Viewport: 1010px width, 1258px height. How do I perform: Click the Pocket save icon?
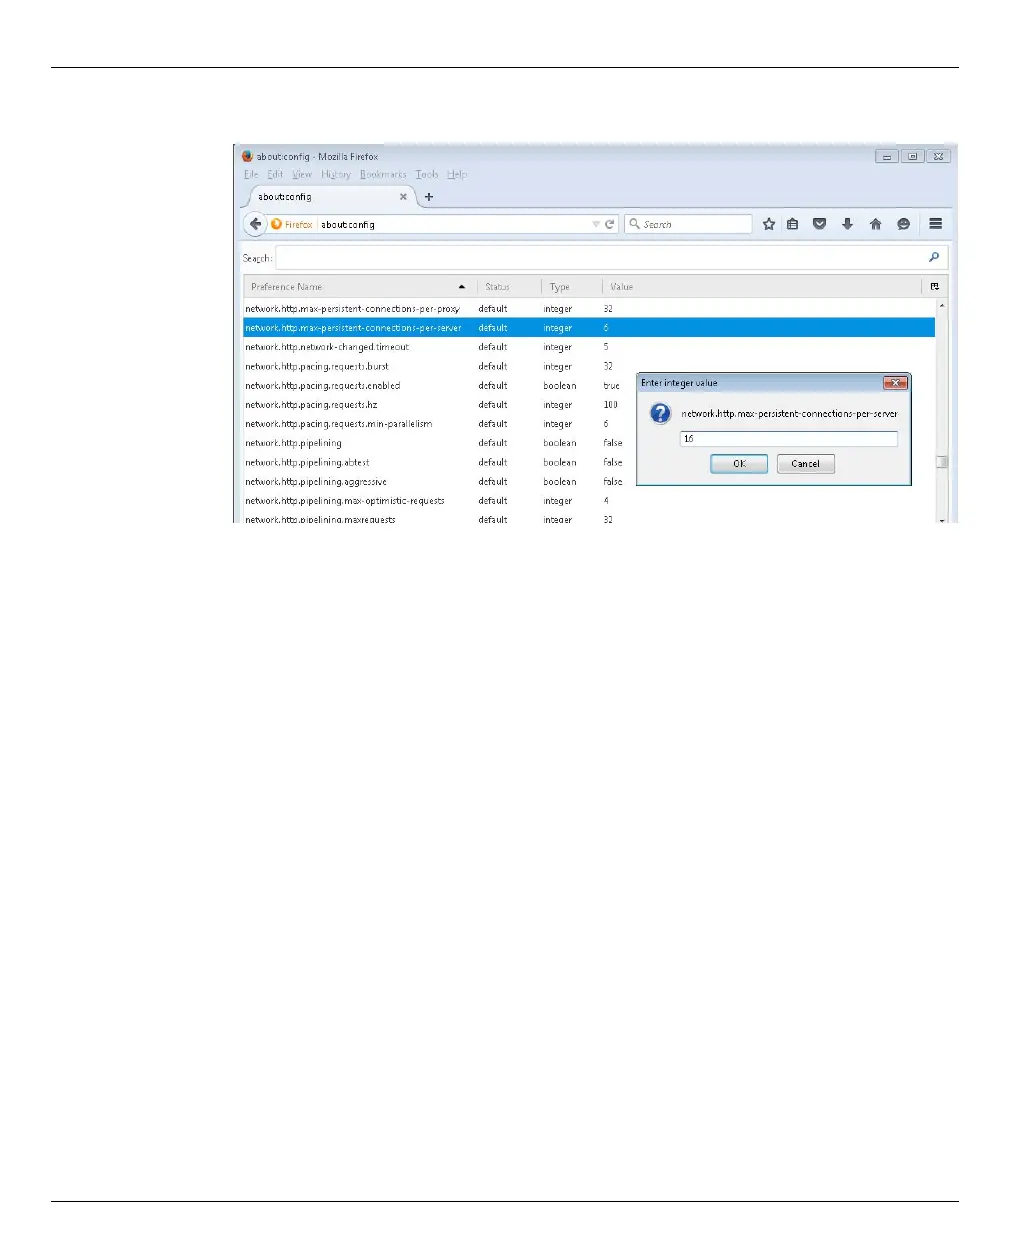pyautogui.click(x=820, y=224)
